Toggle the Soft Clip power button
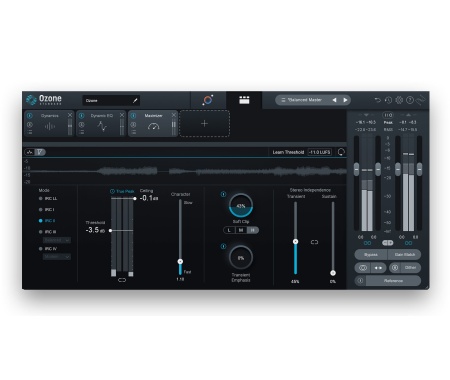The width and height of the screenshot is (450, 380). [223, 194]
